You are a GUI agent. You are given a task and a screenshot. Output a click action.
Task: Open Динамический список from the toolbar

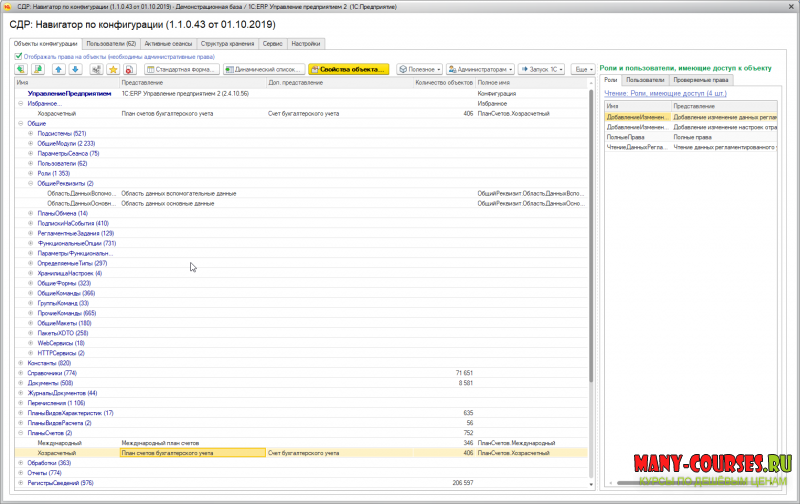[x=263, y=70]
